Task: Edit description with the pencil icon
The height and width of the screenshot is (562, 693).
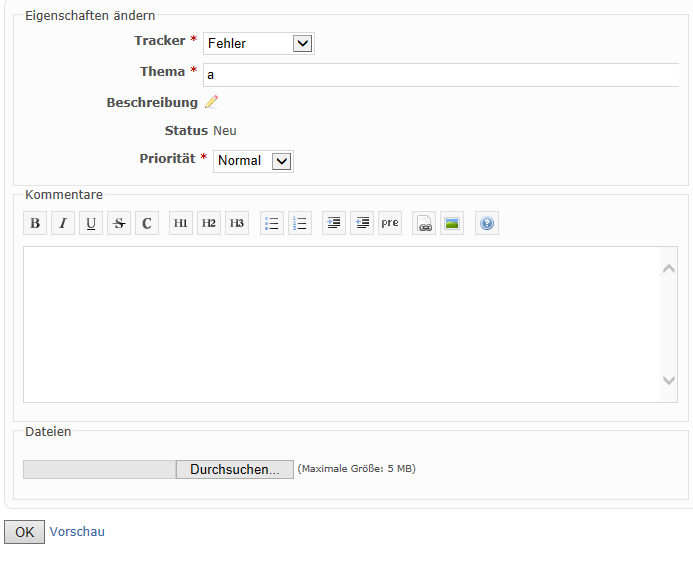Action: (212, 102)
